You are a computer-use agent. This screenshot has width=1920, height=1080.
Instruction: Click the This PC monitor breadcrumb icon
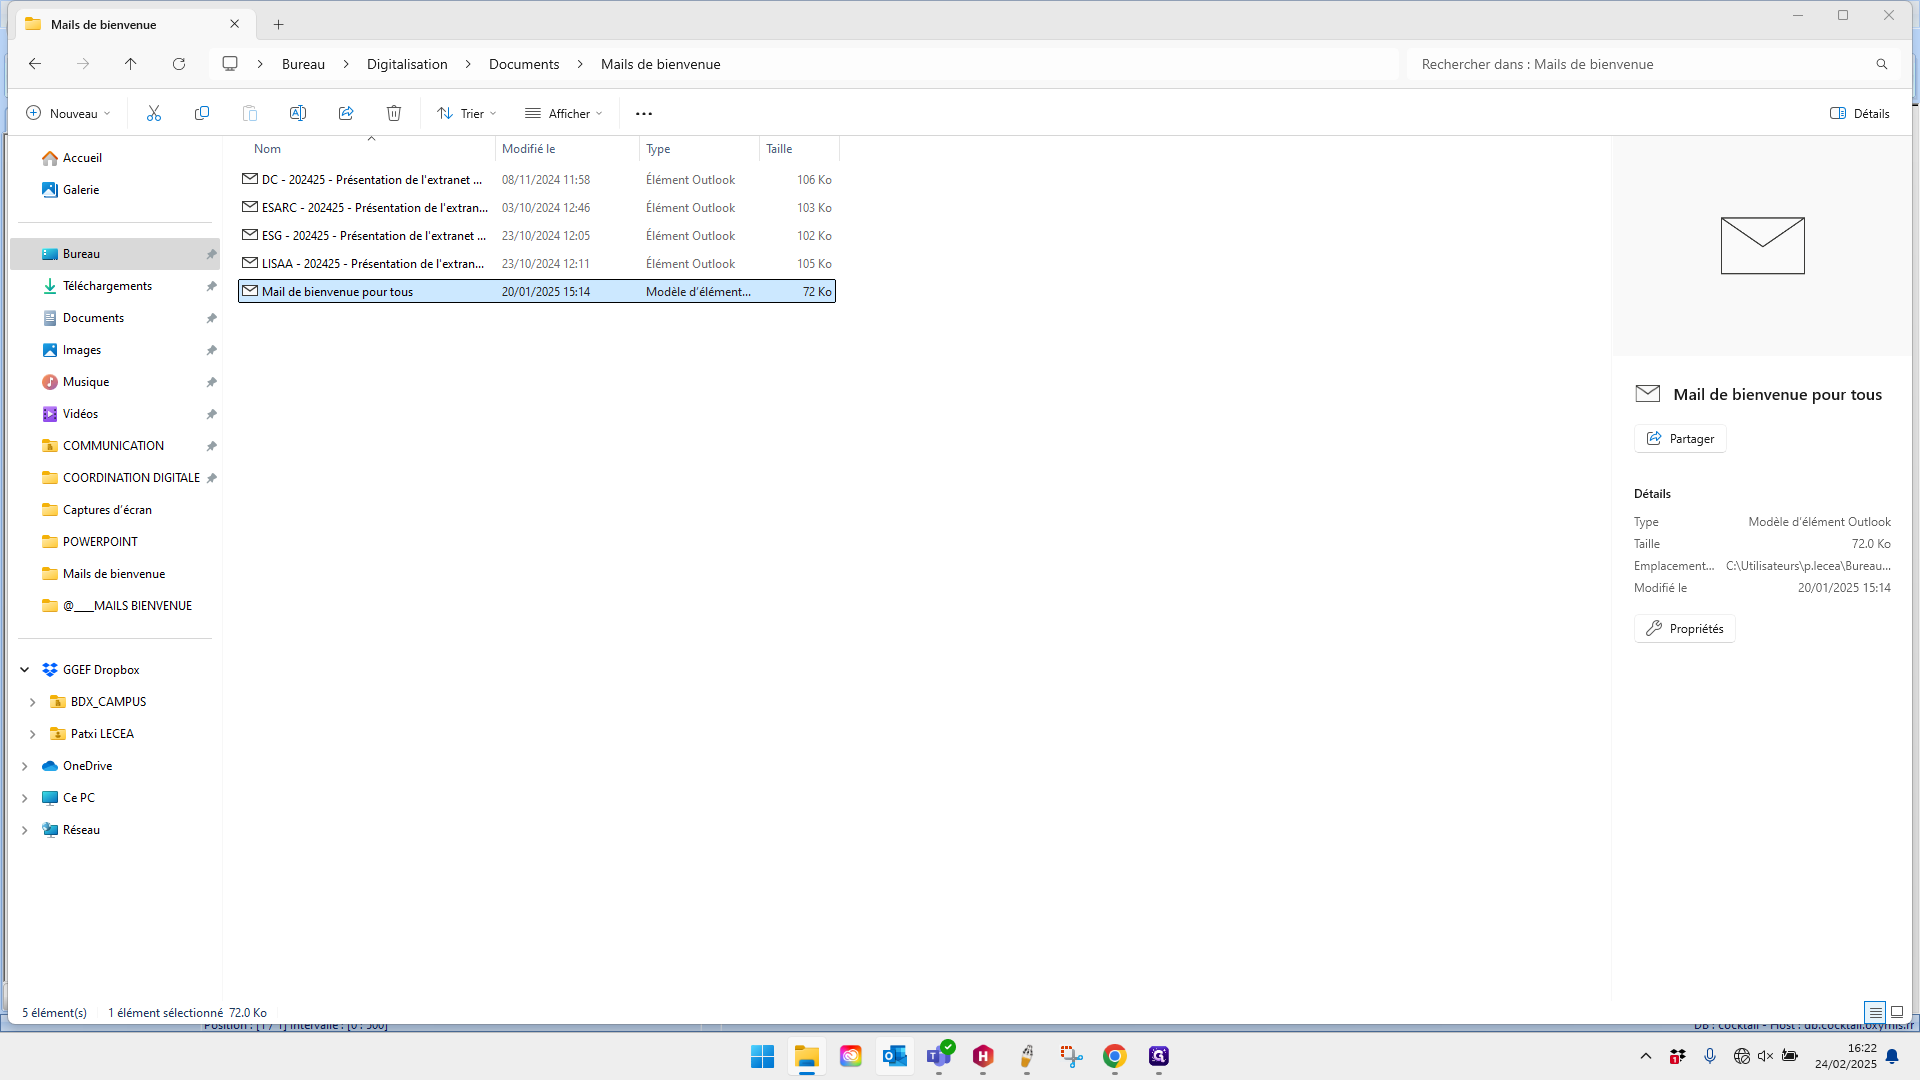(x=230, y=64)
